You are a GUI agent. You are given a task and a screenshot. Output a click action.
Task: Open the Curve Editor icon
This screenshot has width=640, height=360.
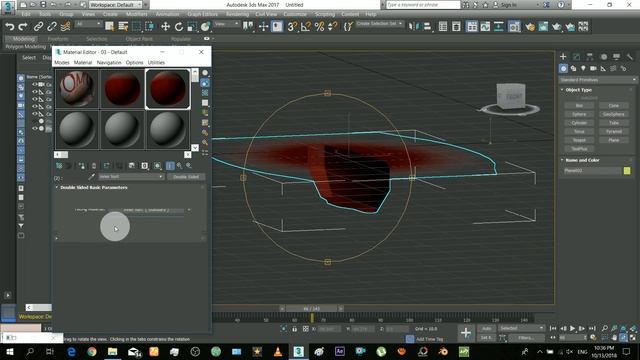pos(485,27)
